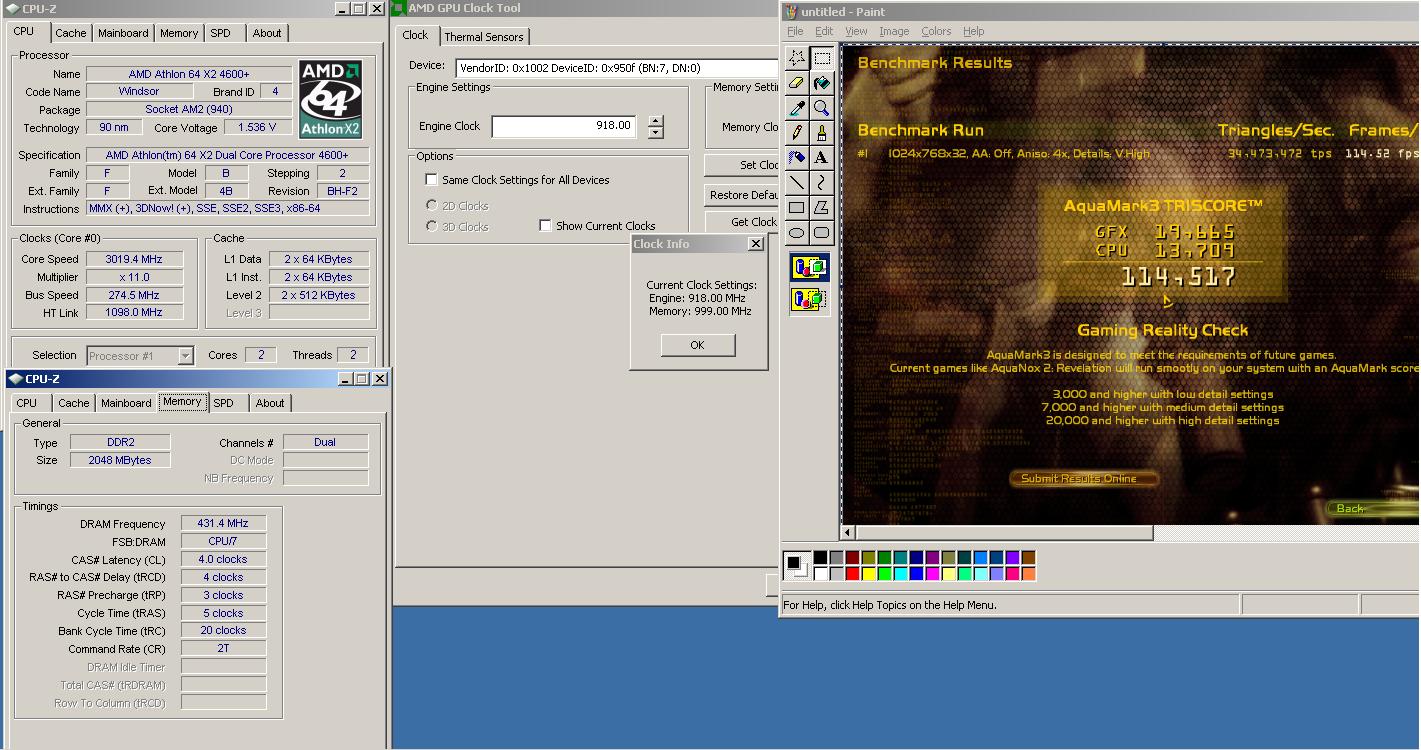This screenshot has width=1421, height=750.
Task: Choose the Pencil tool in Paint
Action: coord(797,133)
